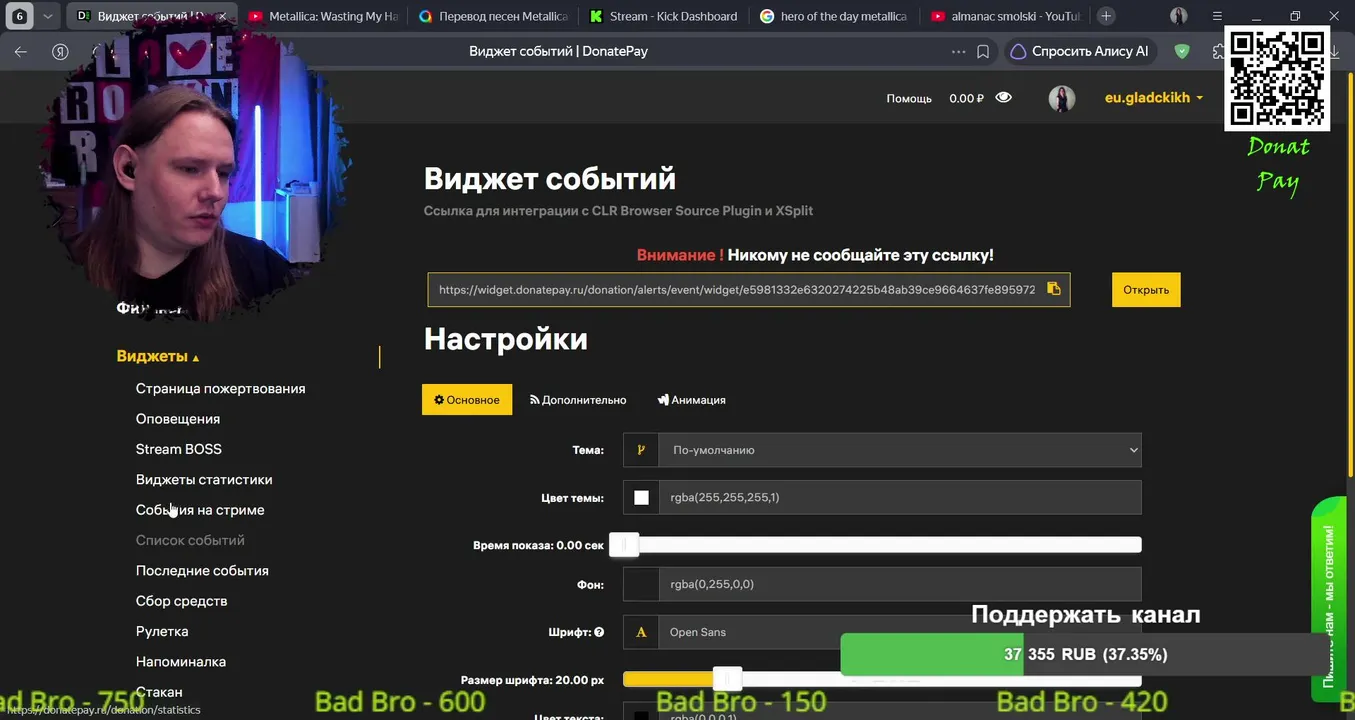Screen dimensions: 1355x720
Task: Click the white Цвет темы color swatch
Action: pos(641,498)
